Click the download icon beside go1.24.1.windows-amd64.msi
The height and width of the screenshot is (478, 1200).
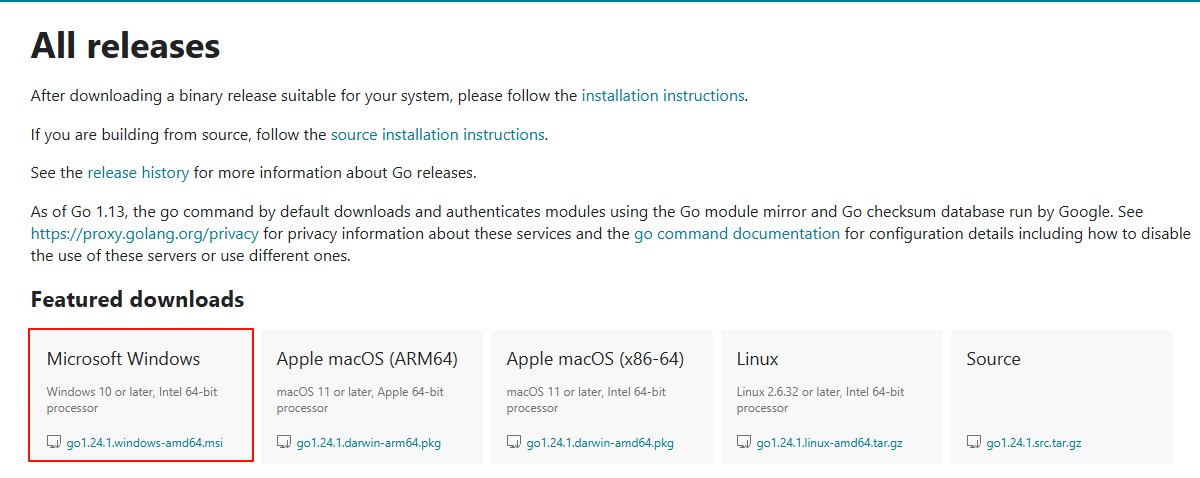(x=54, y=442)
